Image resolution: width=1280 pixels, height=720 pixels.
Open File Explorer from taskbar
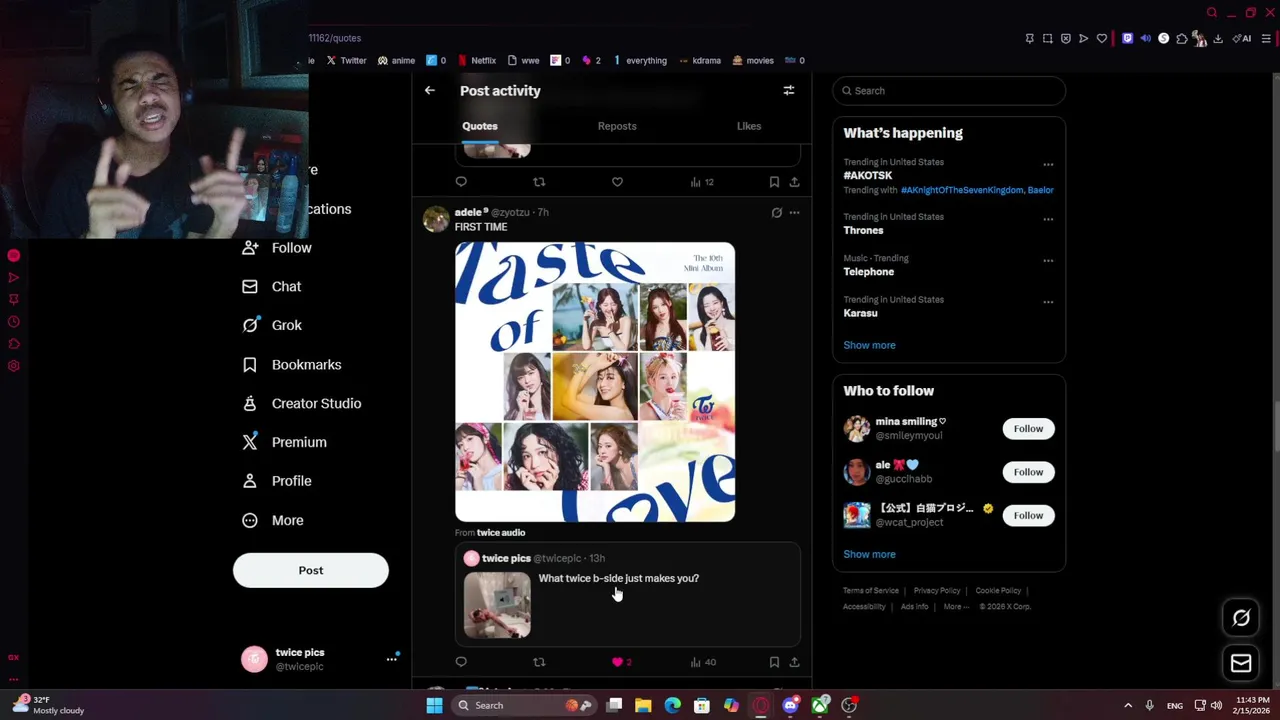pos(643,706)
